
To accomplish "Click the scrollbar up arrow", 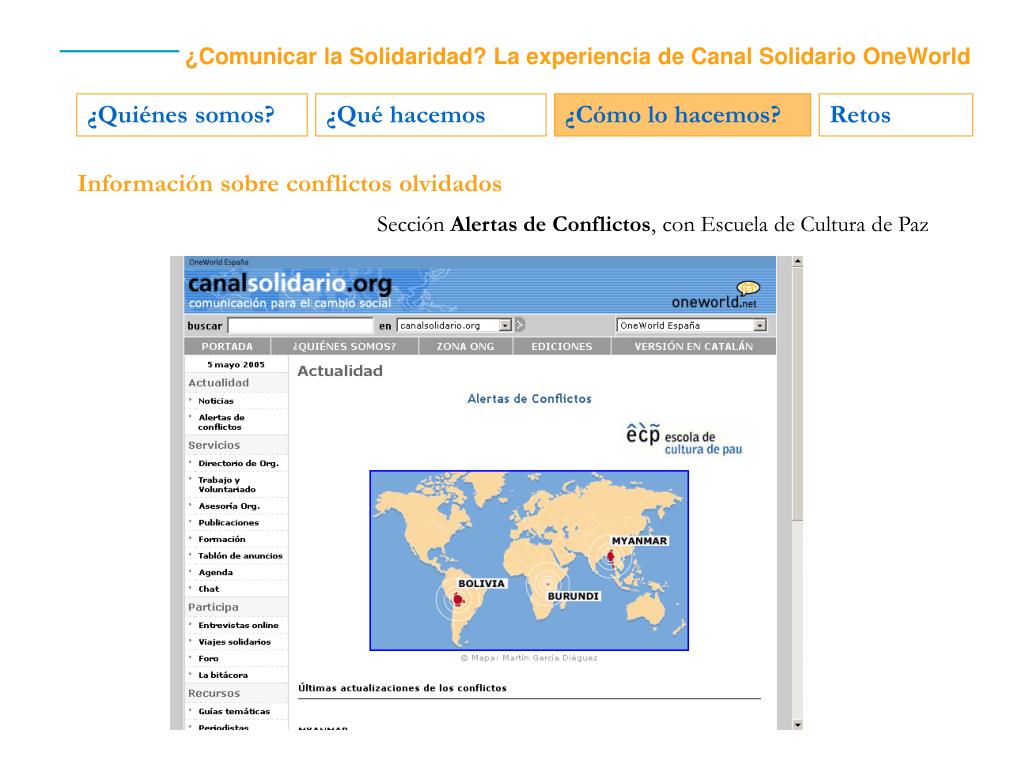I will pyautogui.click(x=797, y=261).
